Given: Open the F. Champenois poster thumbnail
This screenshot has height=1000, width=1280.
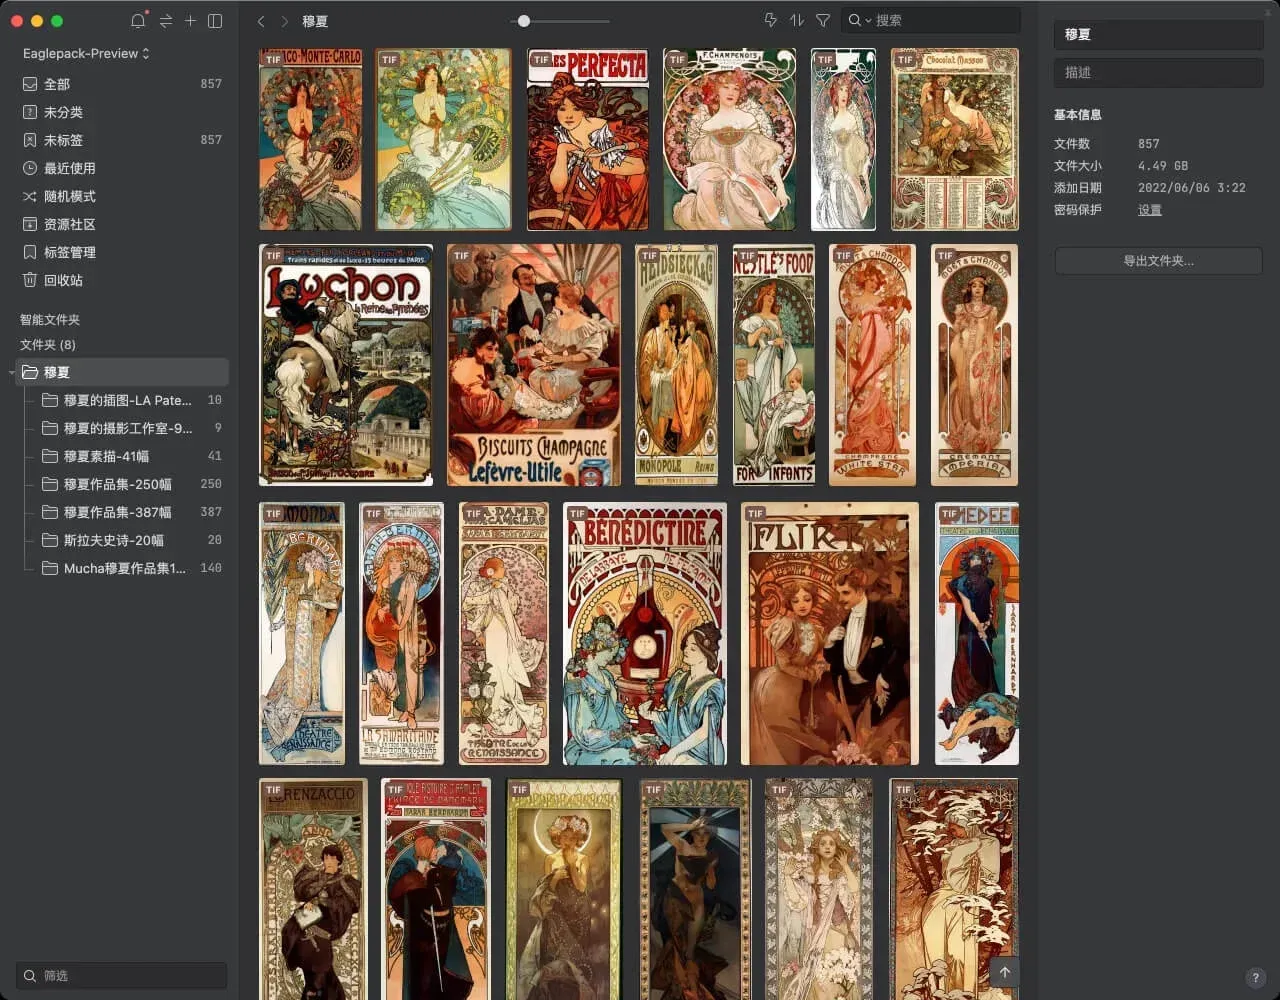Looking at the screenshot, I should 729,140.
